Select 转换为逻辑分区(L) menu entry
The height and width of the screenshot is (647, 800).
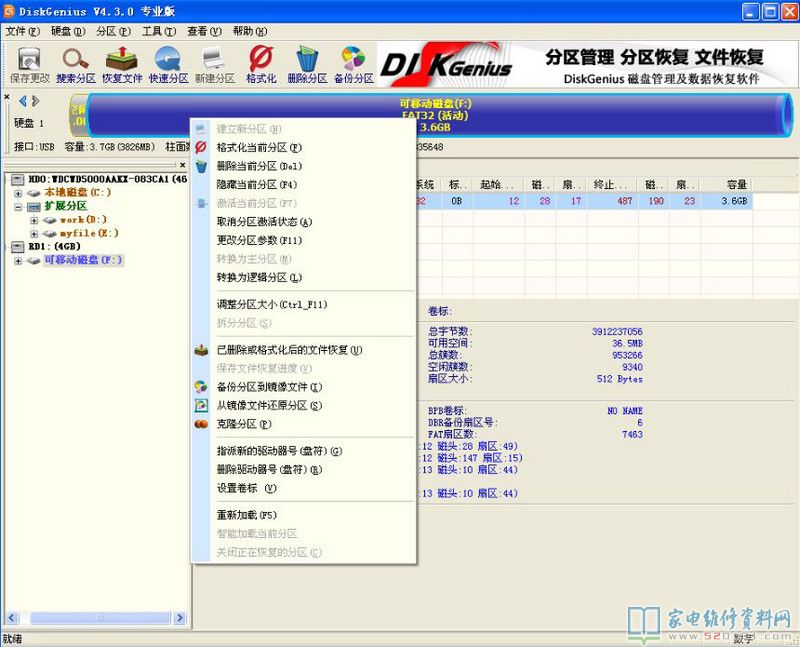[x=304, y=277]
